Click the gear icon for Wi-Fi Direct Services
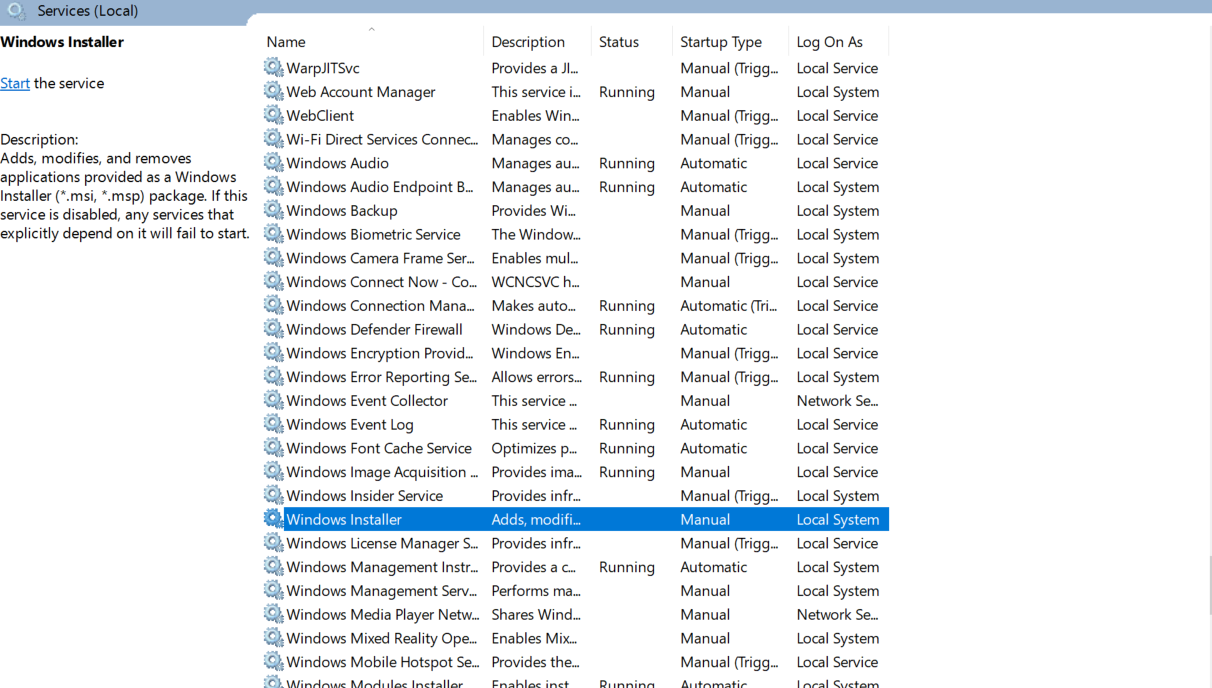This screenshot has height=688, width=1212. (x=273, y=140)
